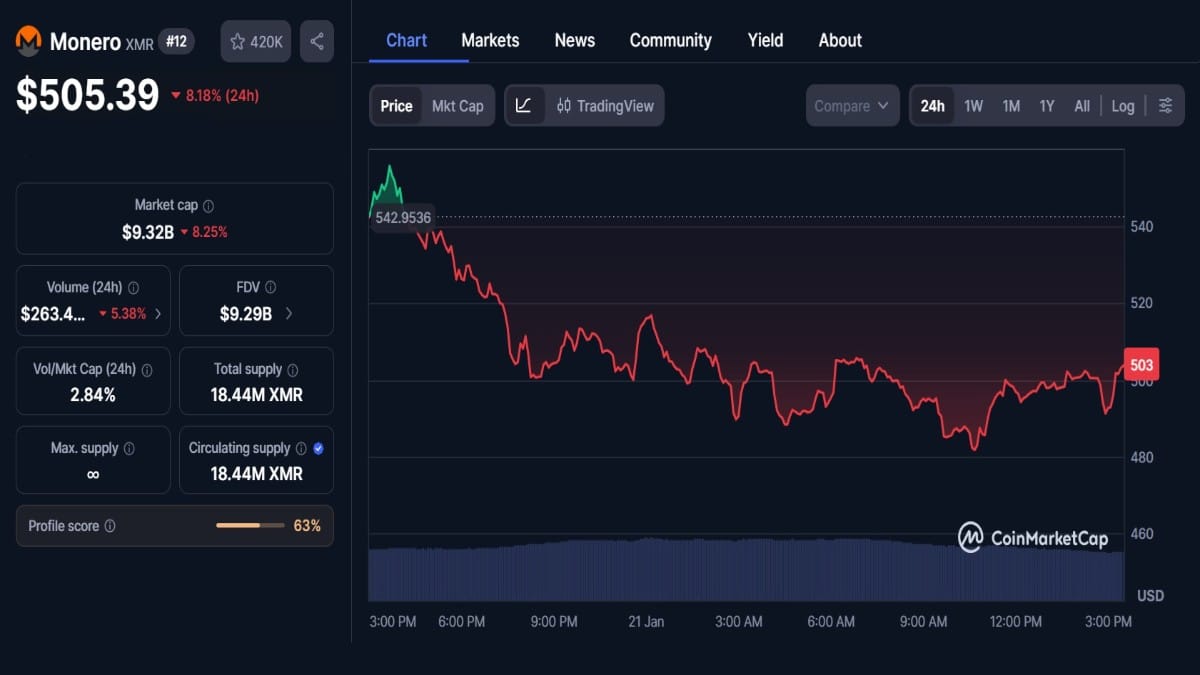Switch to TradingView chart mode
The image size is (1200, 675).
click(605, 106)
